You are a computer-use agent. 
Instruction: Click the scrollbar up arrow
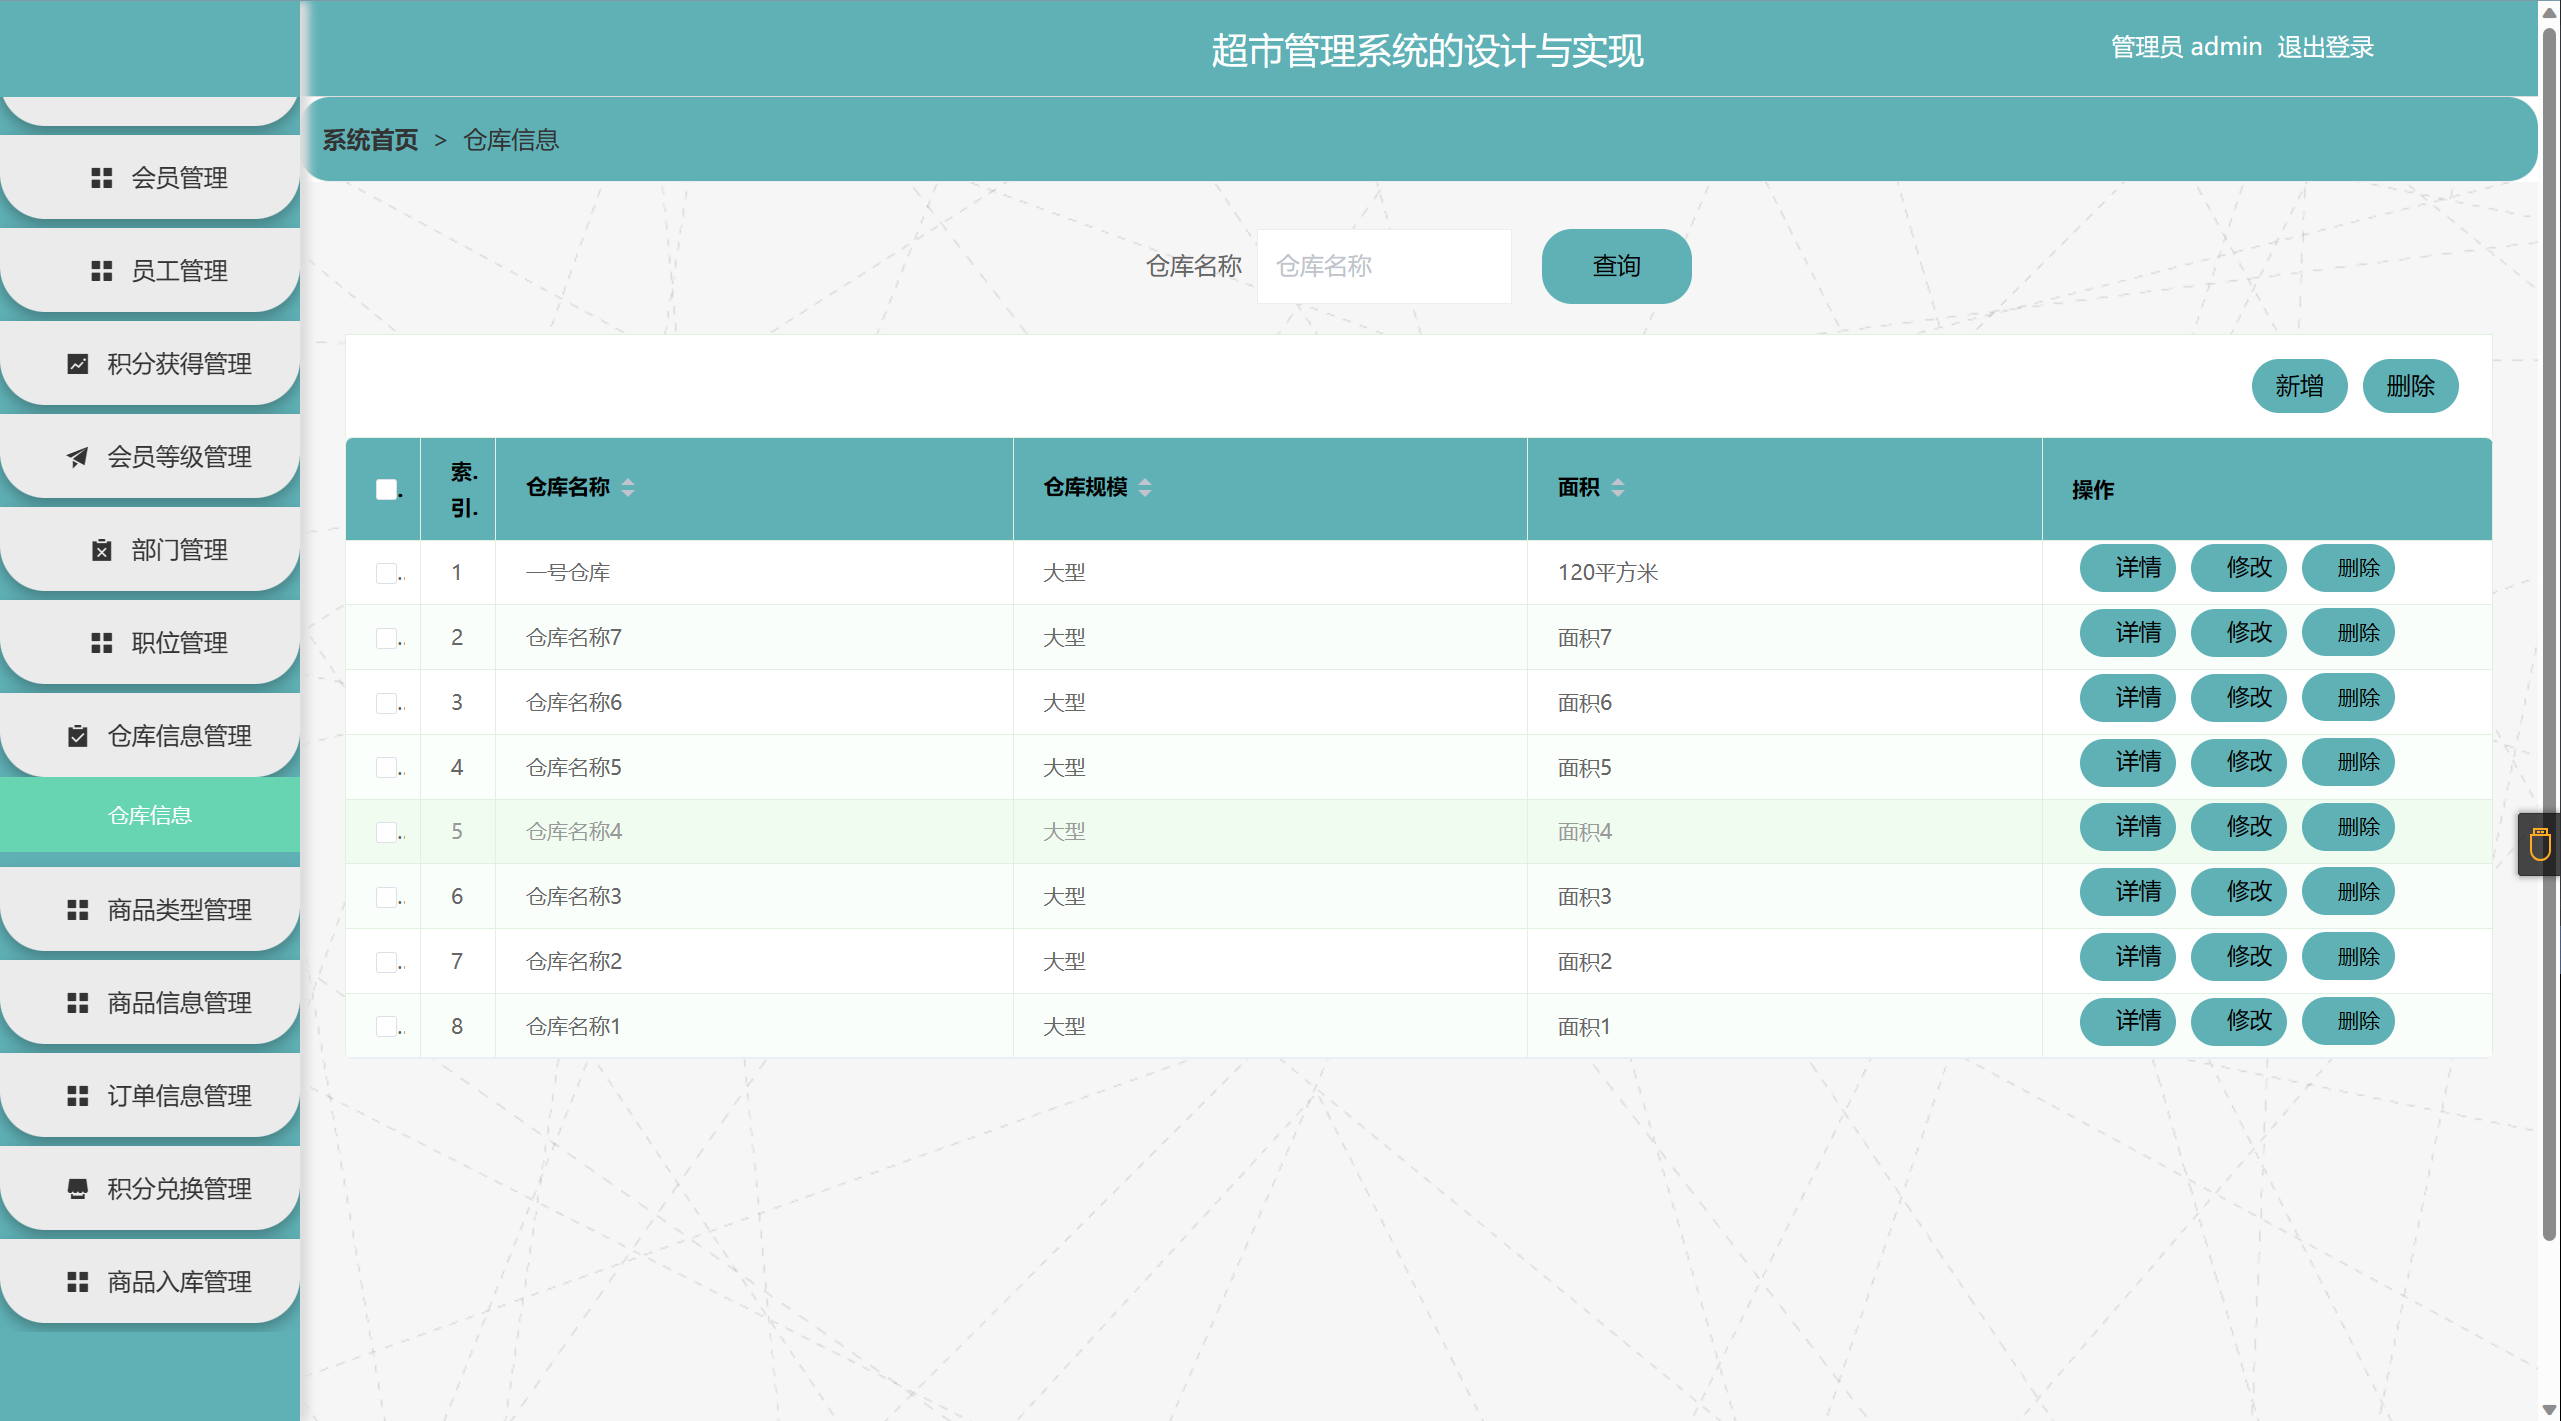[x=2549, y=11]
